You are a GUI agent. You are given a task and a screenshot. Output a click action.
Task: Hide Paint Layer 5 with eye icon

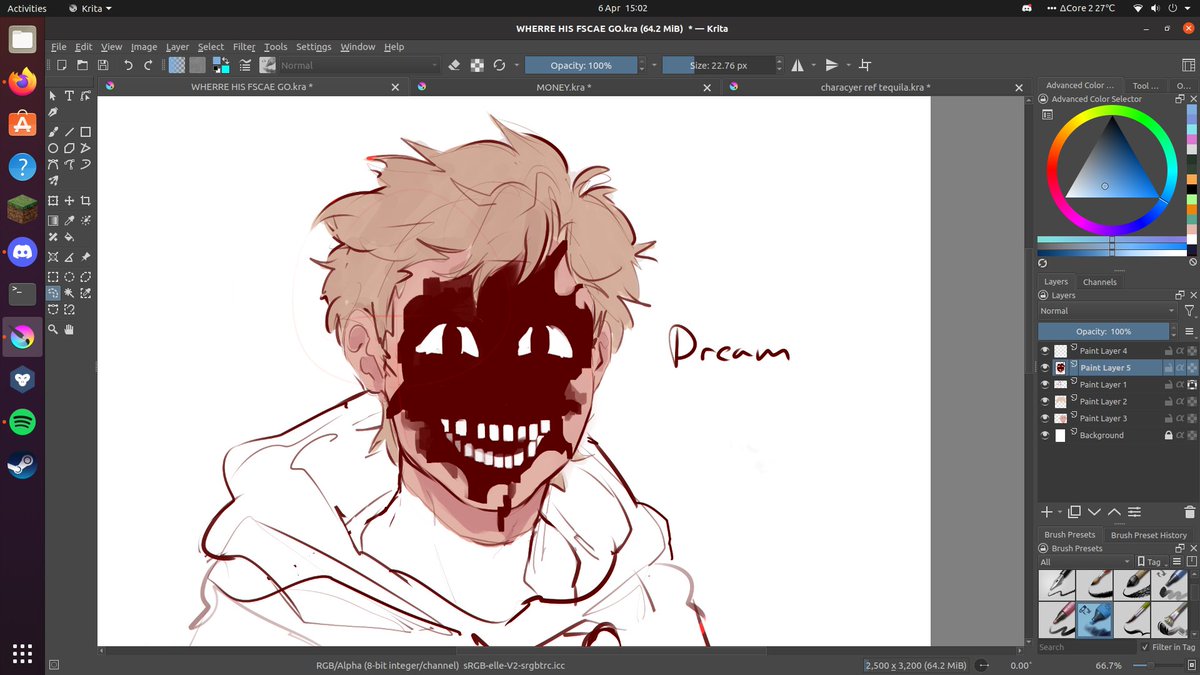[x=1045, y=367]
